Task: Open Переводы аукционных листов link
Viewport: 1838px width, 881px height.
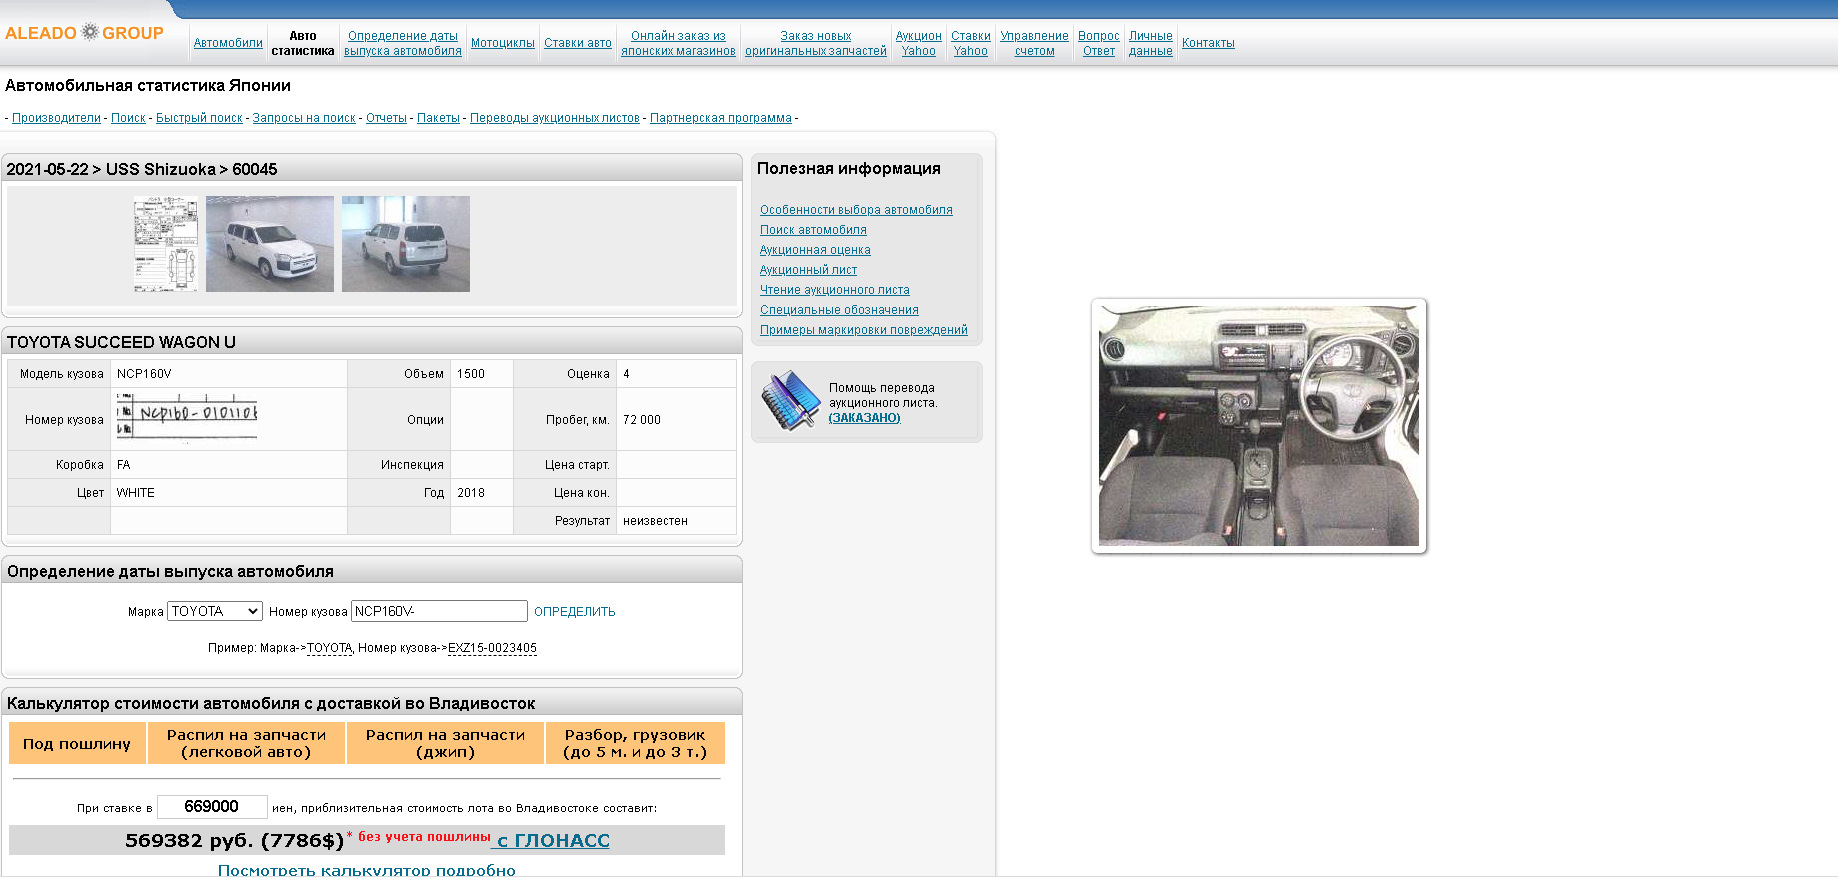Action: [x=555, y=118]
